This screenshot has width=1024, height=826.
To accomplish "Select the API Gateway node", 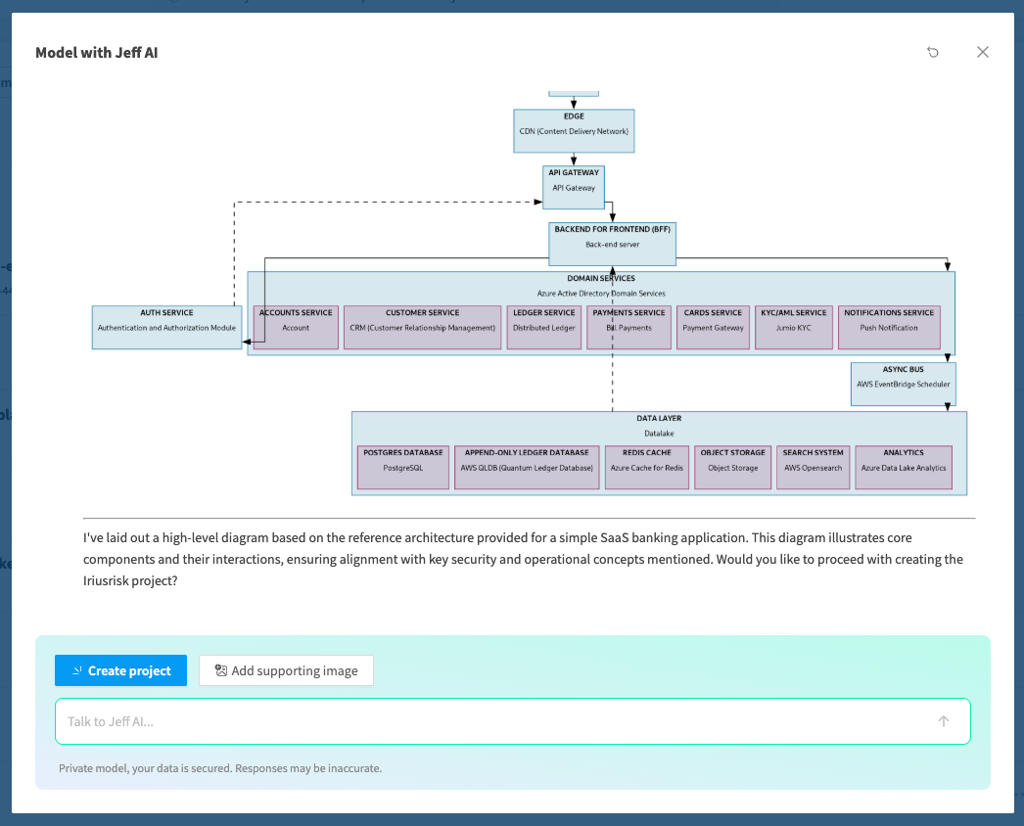I will coord(573,187).
